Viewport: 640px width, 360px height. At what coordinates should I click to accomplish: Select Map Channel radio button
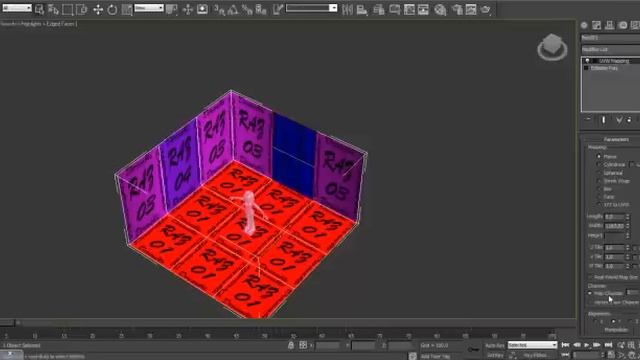pyautogui.click(x=590, y=293)
